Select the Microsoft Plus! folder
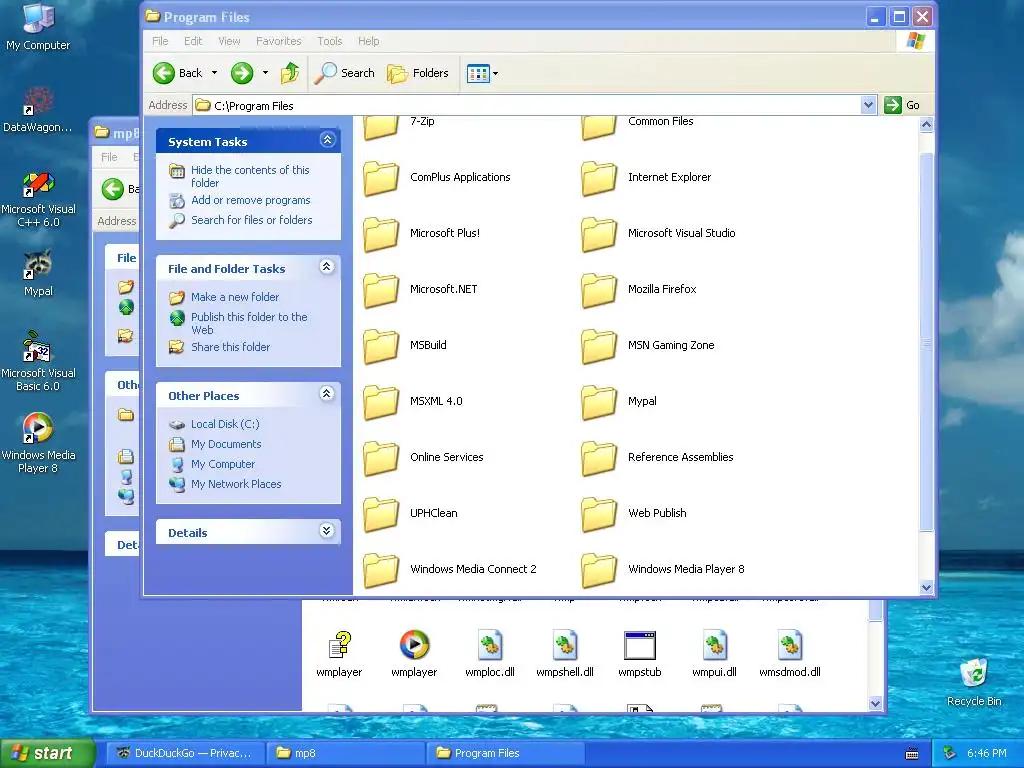 [x=421, y=234]
